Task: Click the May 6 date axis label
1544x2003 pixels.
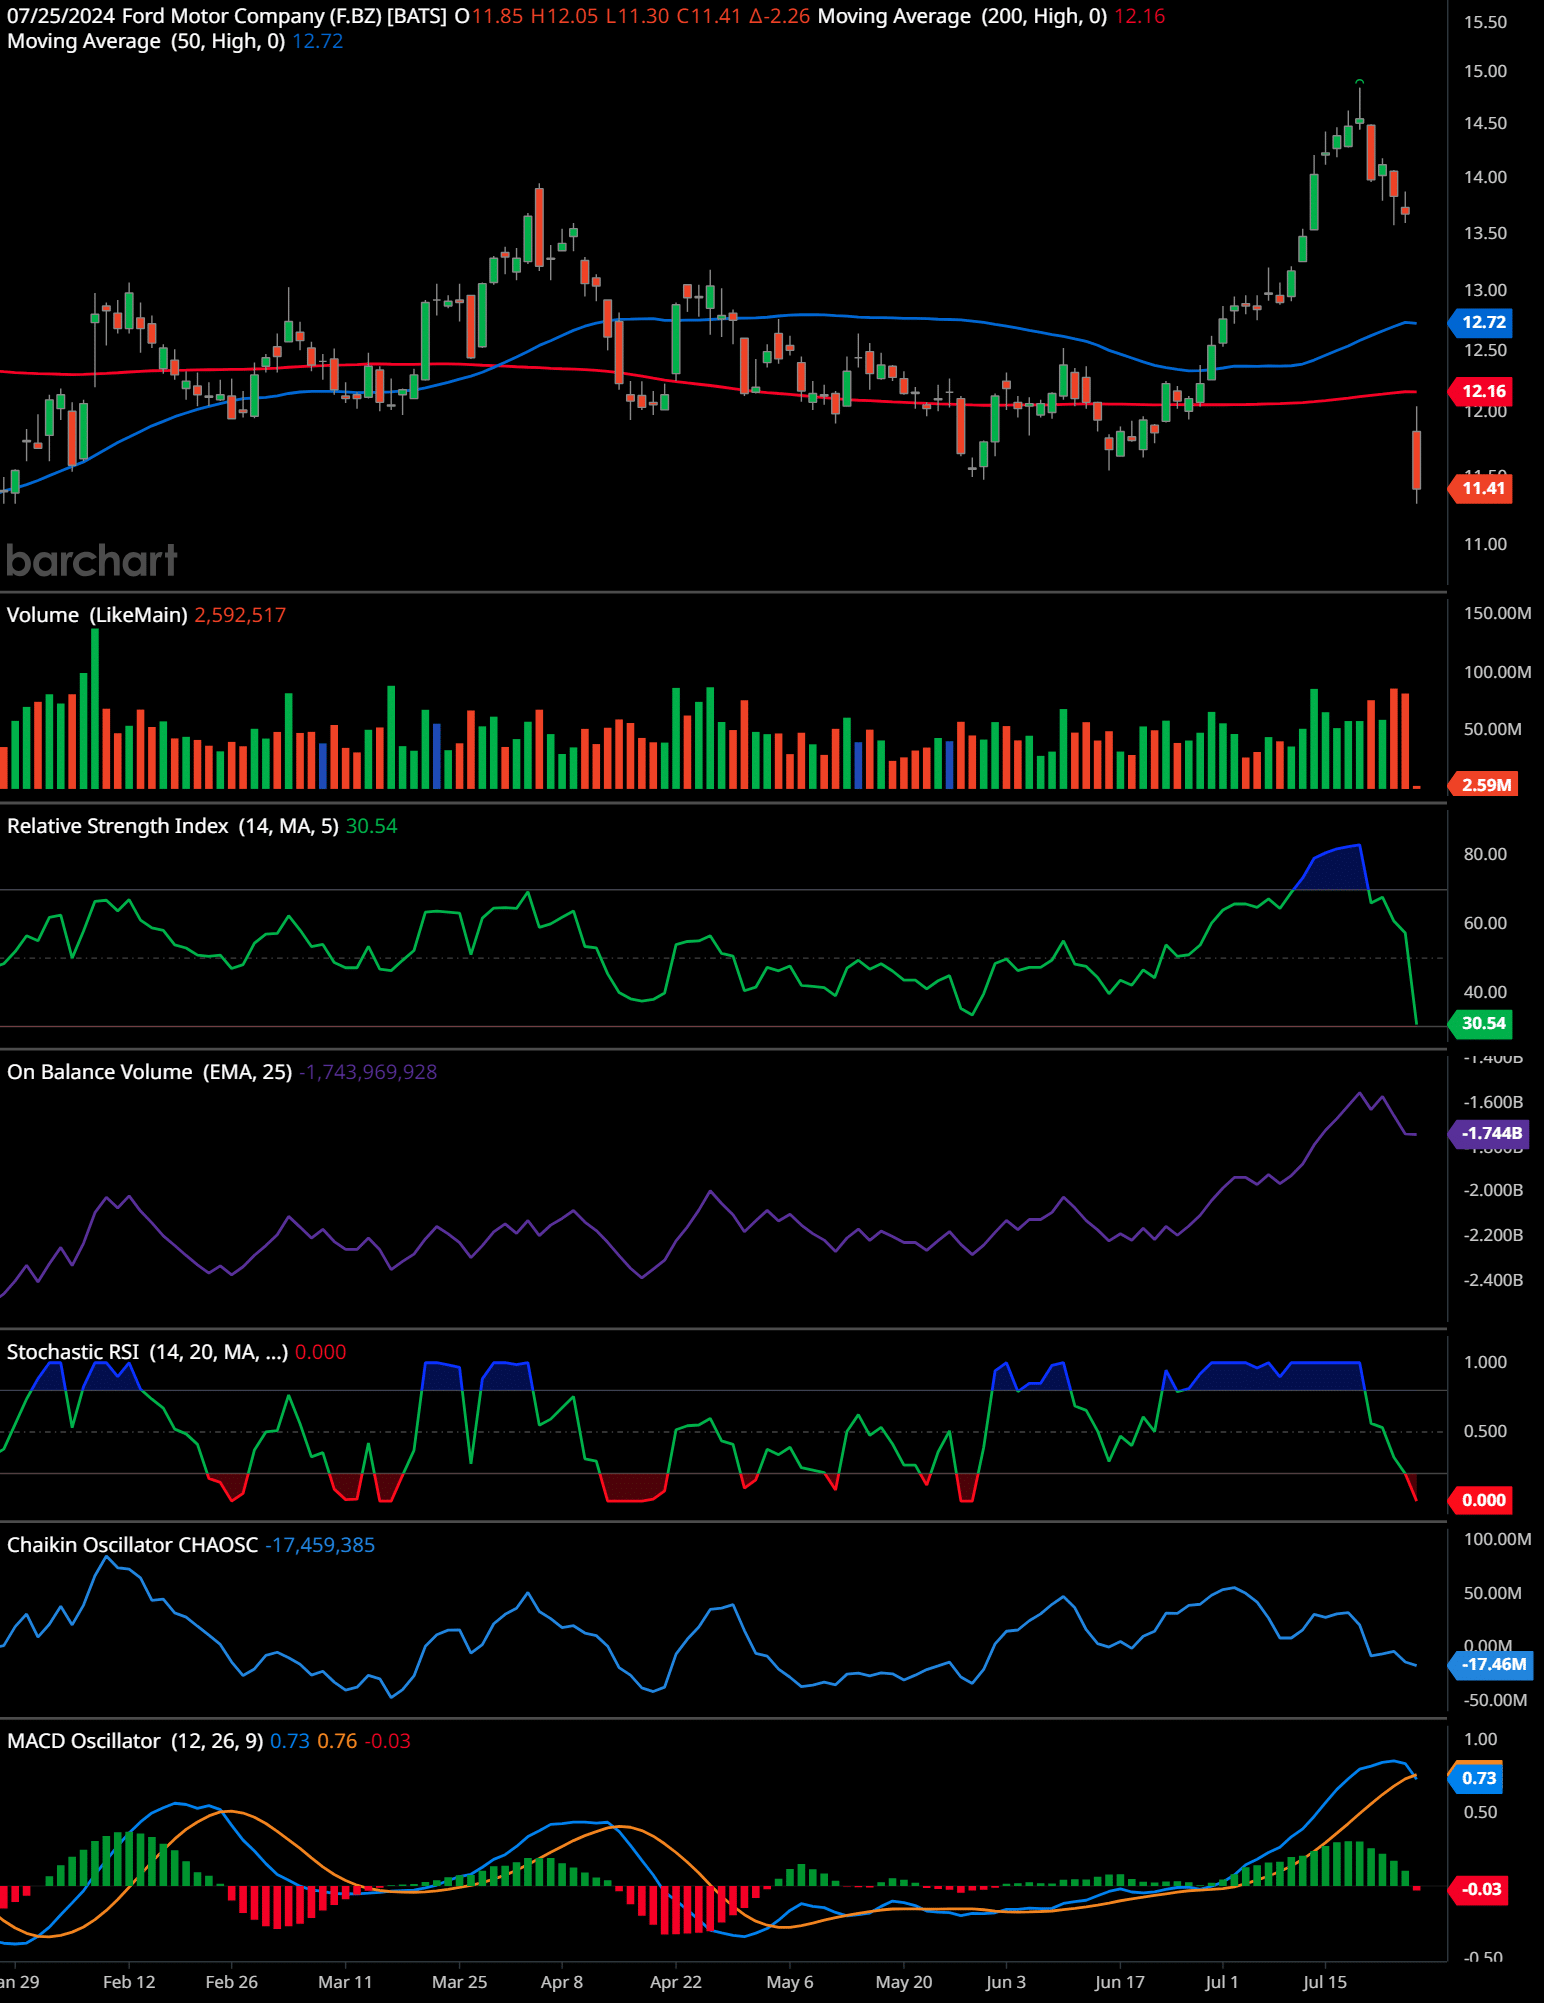Action: point(789,1982)
